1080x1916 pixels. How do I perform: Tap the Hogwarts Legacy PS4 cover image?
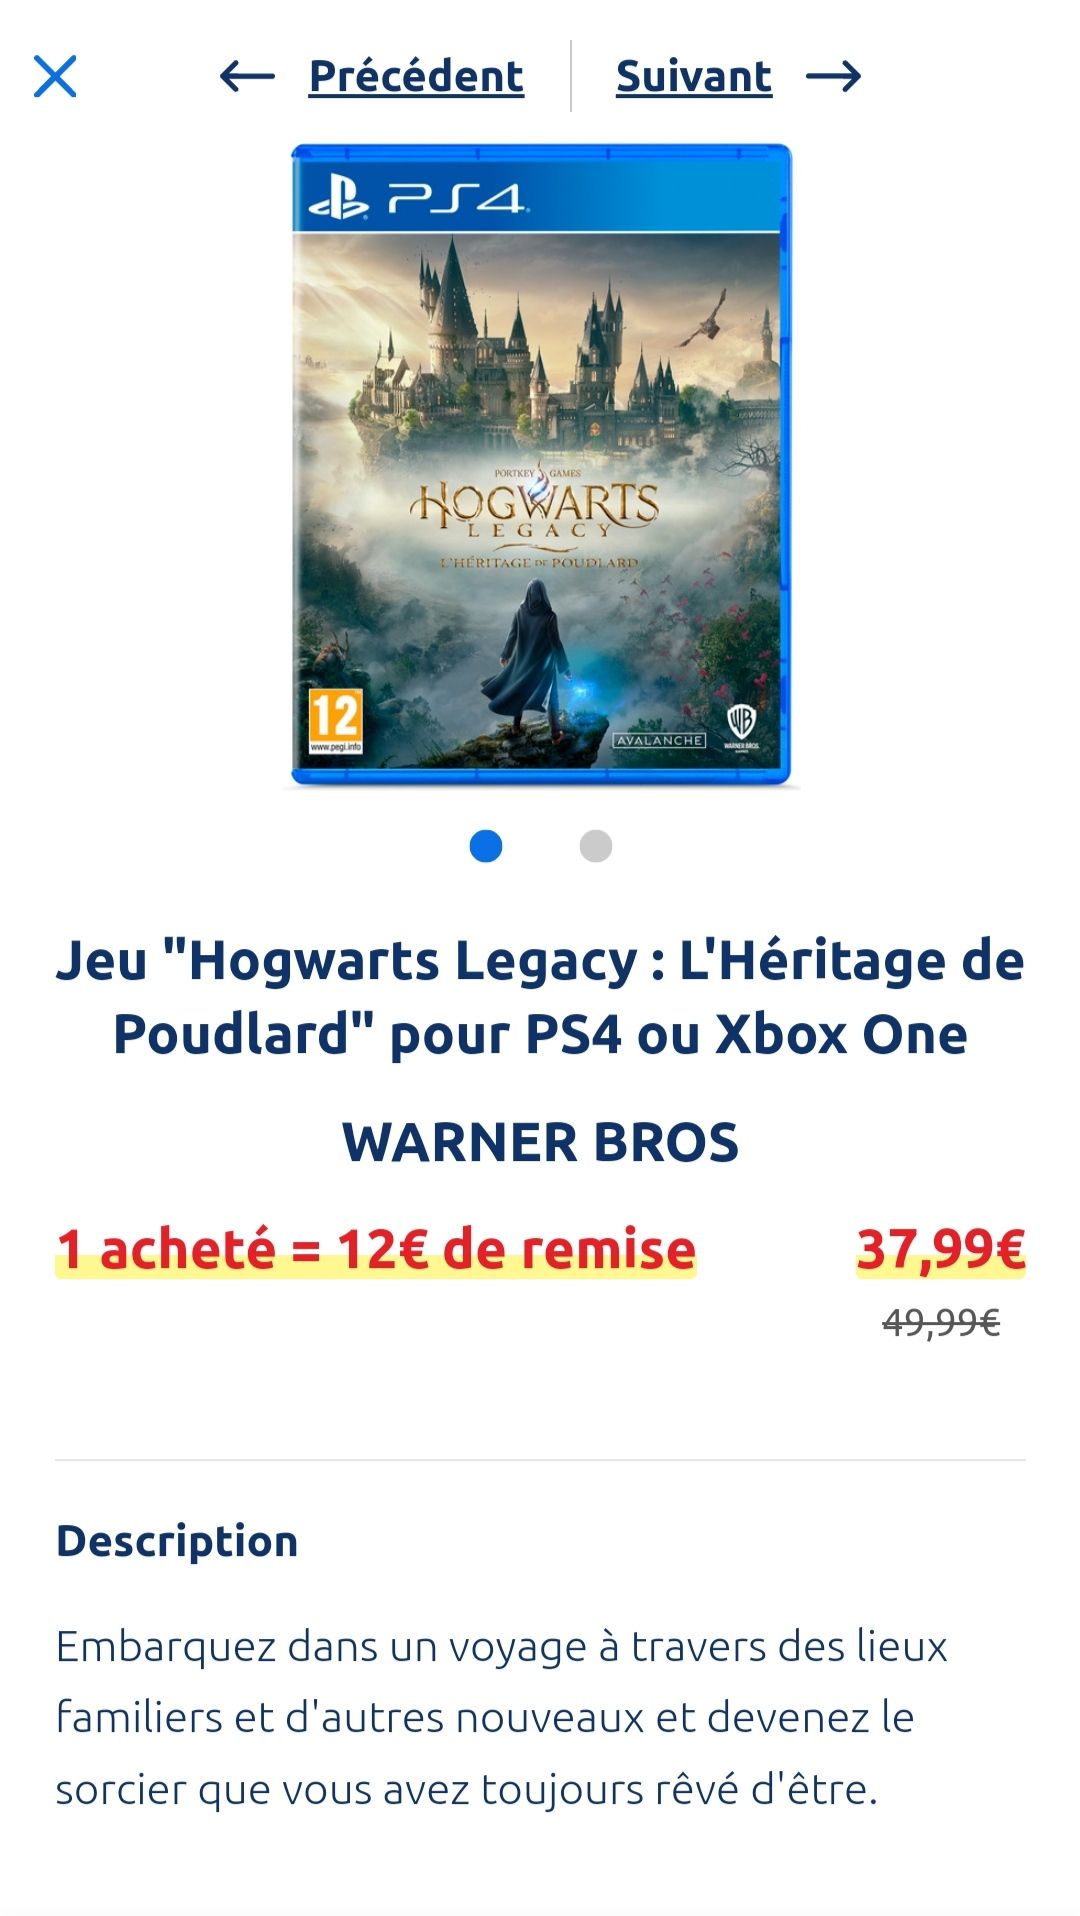click(x=541, y=465)
